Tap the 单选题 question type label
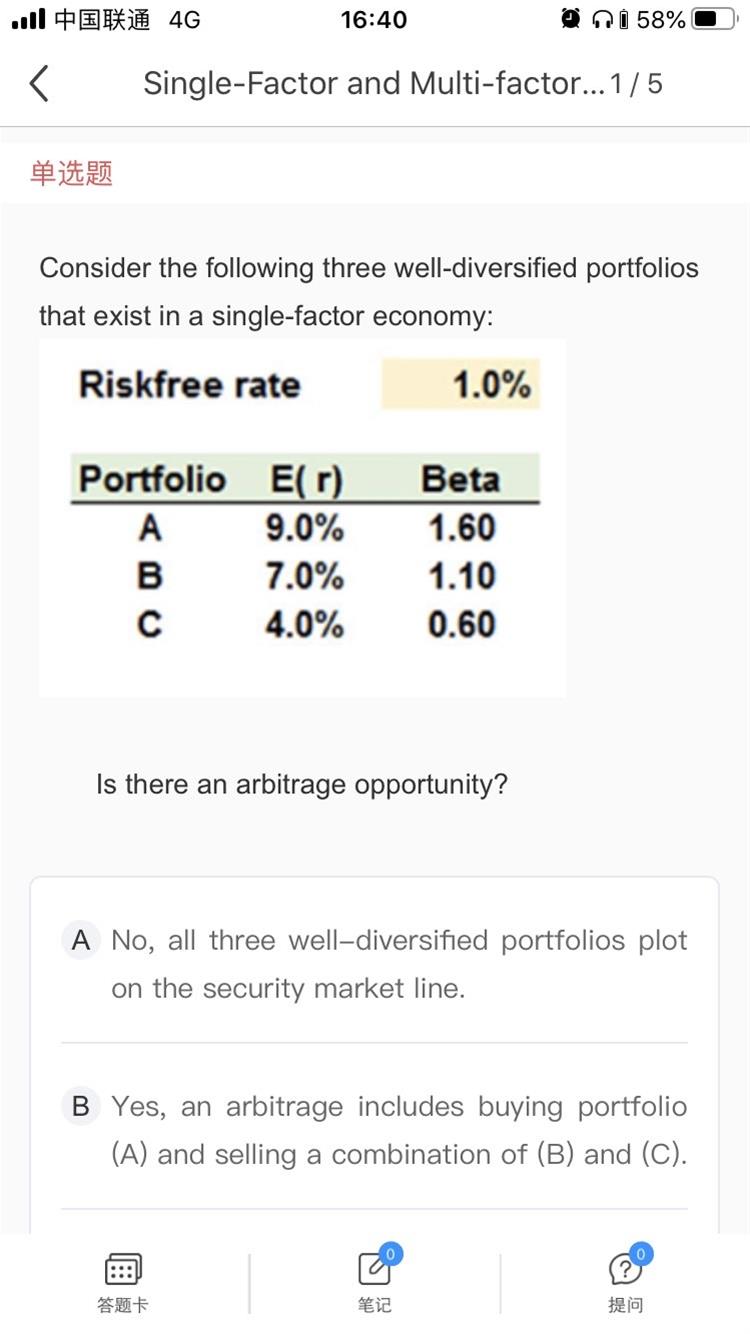 (71, 173)
